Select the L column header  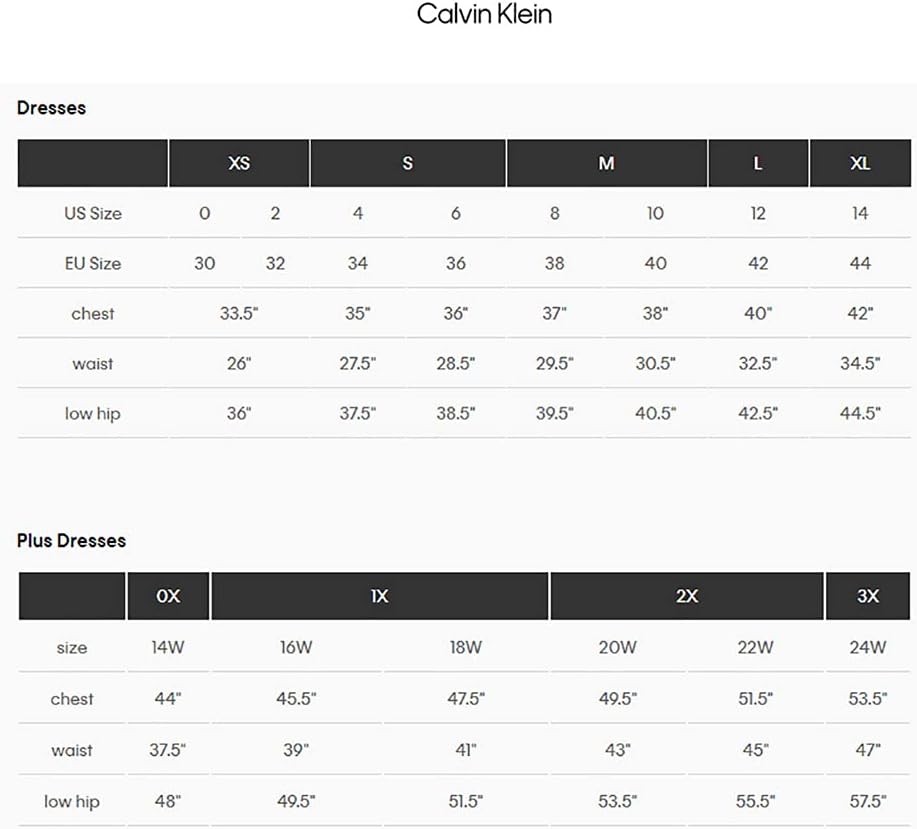[758, 164]
